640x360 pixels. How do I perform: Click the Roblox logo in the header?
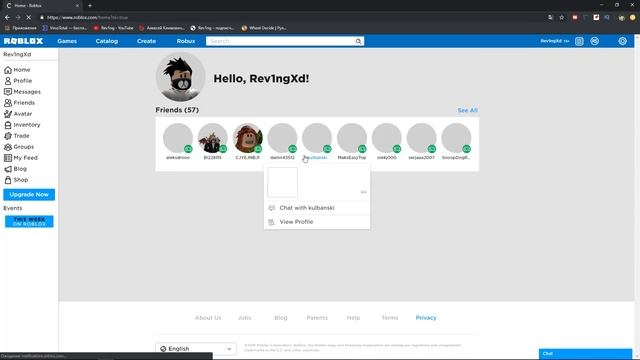(x=23, y=41)
